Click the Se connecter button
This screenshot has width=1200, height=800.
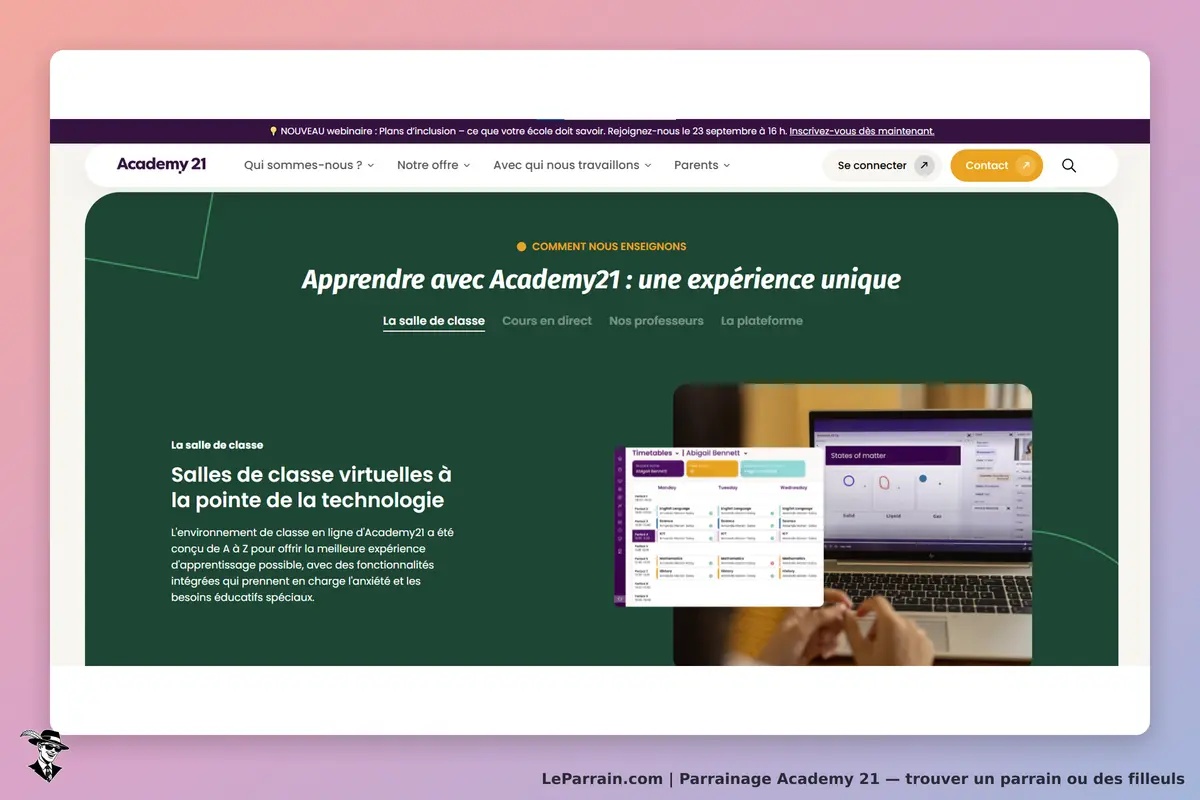pos(882,166)
